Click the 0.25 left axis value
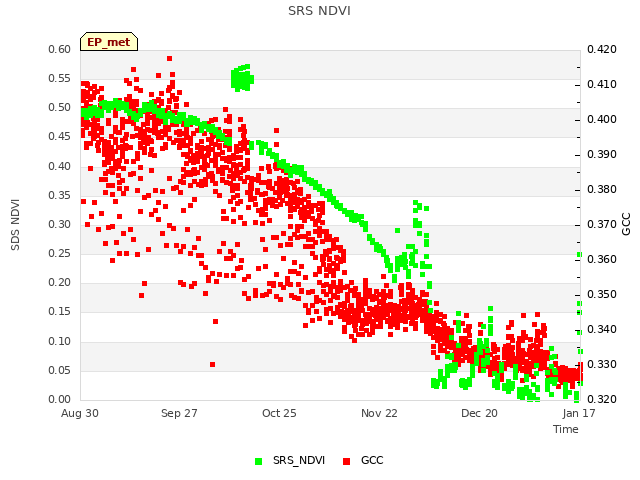 60,253
